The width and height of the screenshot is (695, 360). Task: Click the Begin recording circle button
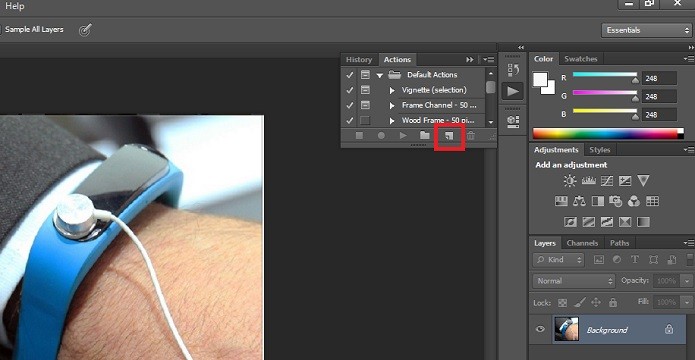point(381,136)
